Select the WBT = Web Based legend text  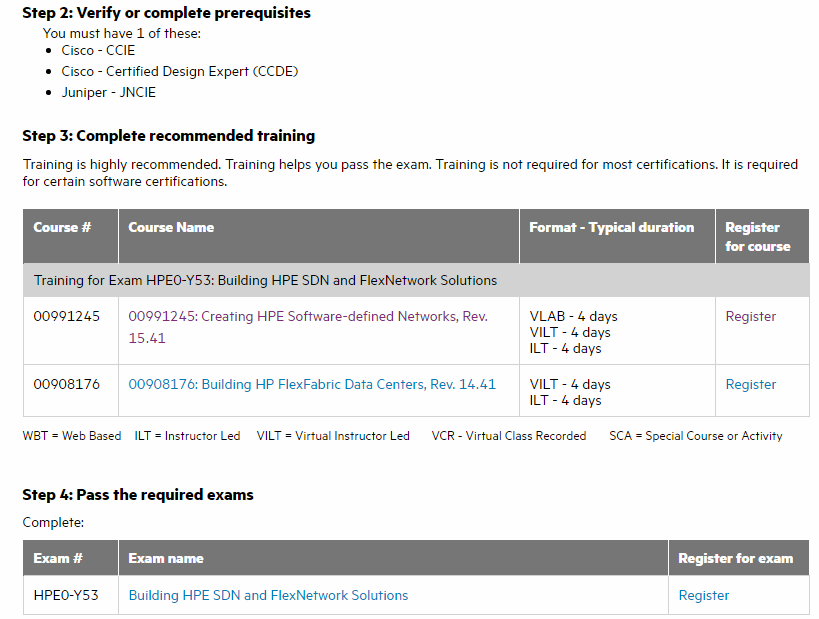click(x=72, y=436)
